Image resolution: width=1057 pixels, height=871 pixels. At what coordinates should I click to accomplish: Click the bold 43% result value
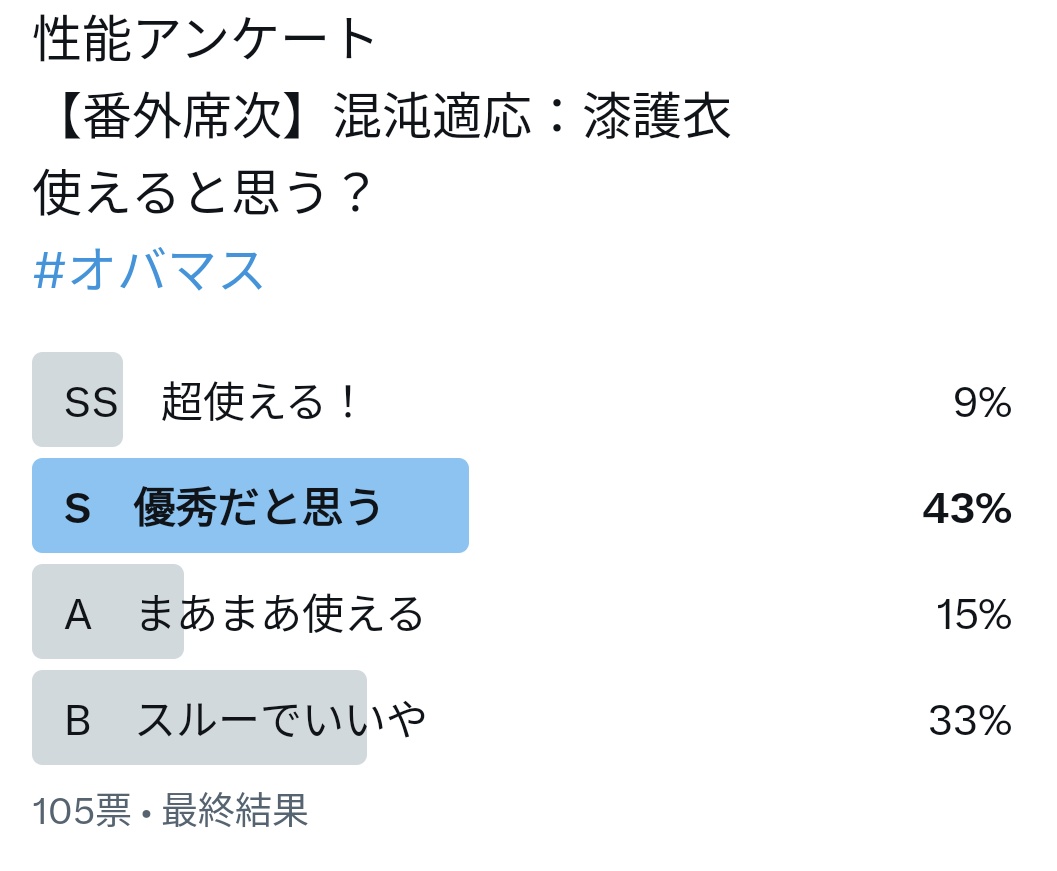coord(967,508)
